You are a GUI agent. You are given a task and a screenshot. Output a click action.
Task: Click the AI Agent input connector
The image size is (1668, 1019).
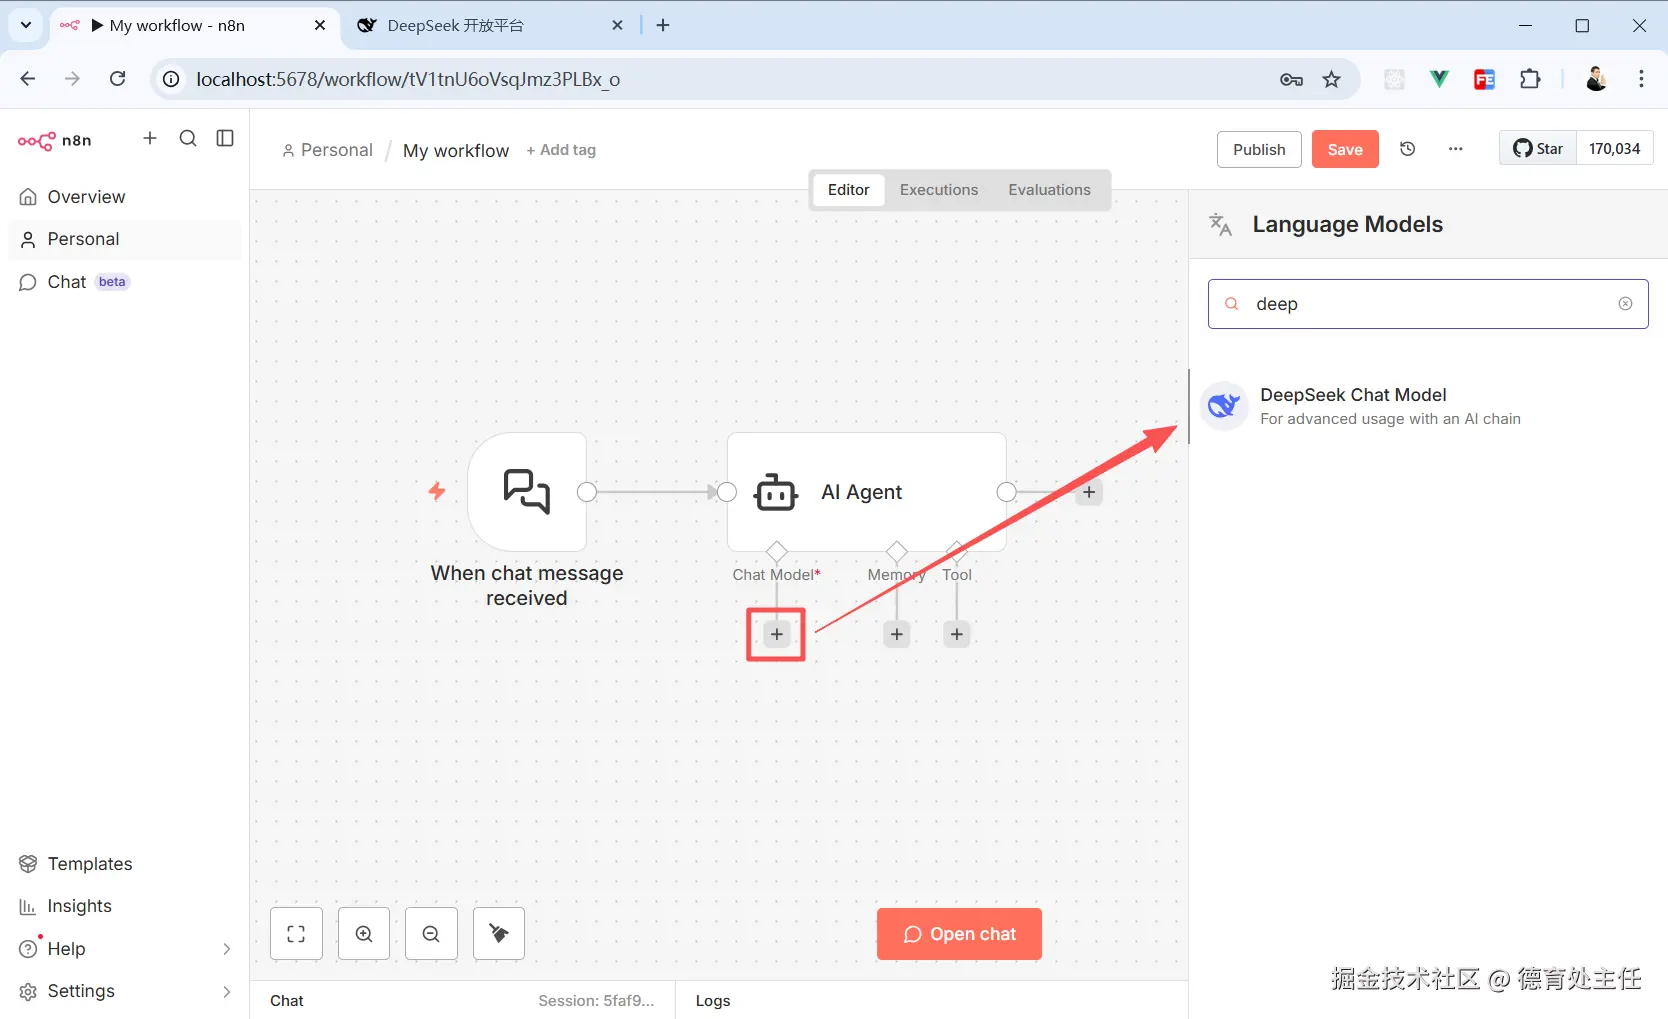click(727, 492)
